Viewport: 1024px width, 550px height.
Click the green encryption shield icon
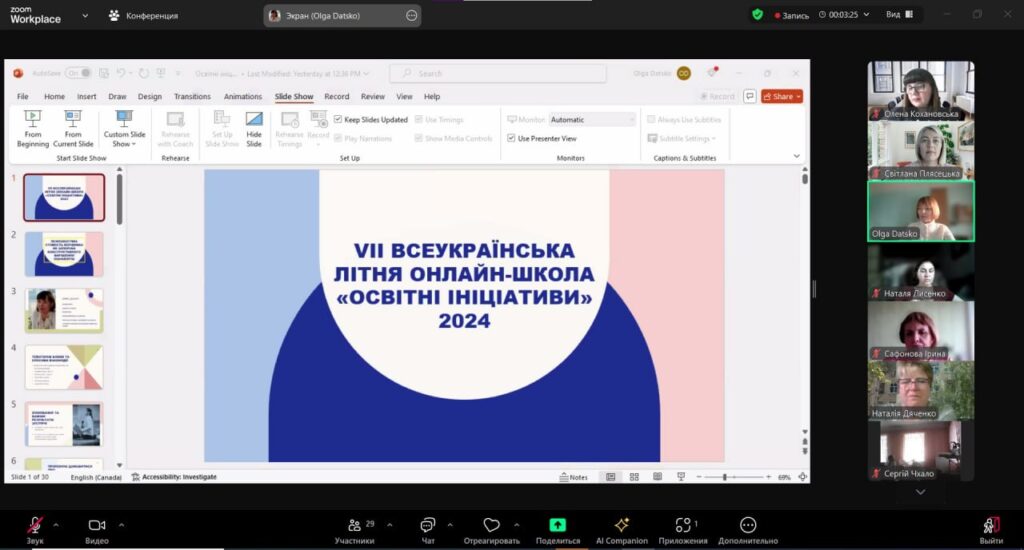coord(758,14)
